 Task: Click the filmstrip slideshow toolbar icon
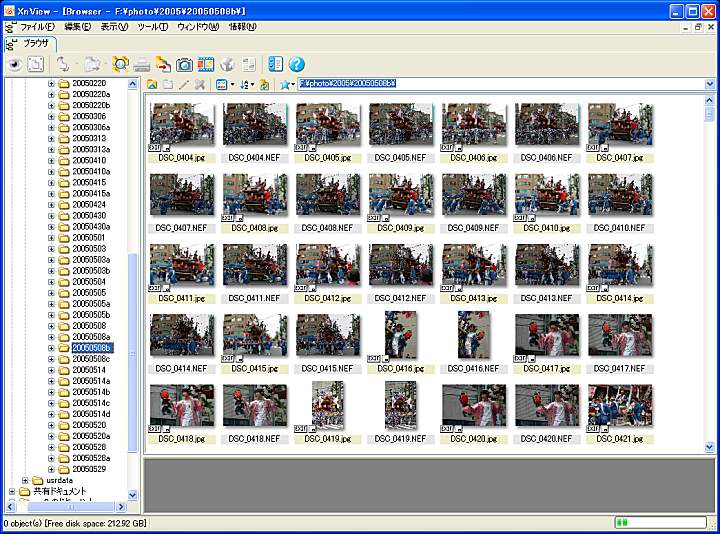(x=205, y=64)
